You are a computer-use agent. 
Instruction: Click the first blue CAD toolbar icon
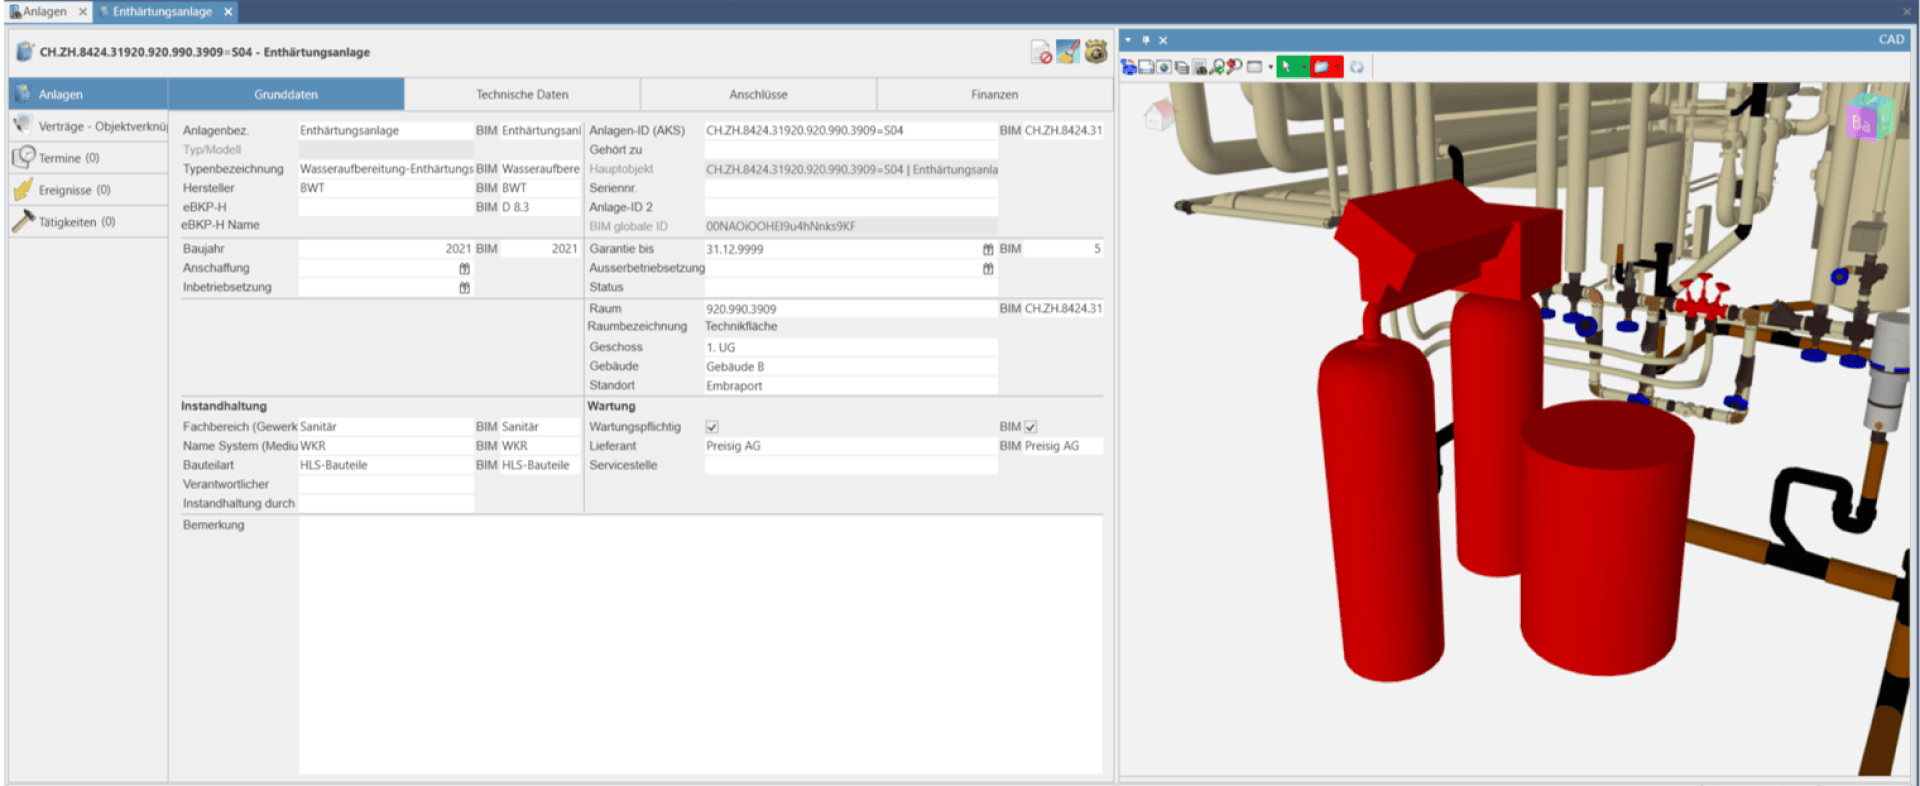pos(1128,67)
